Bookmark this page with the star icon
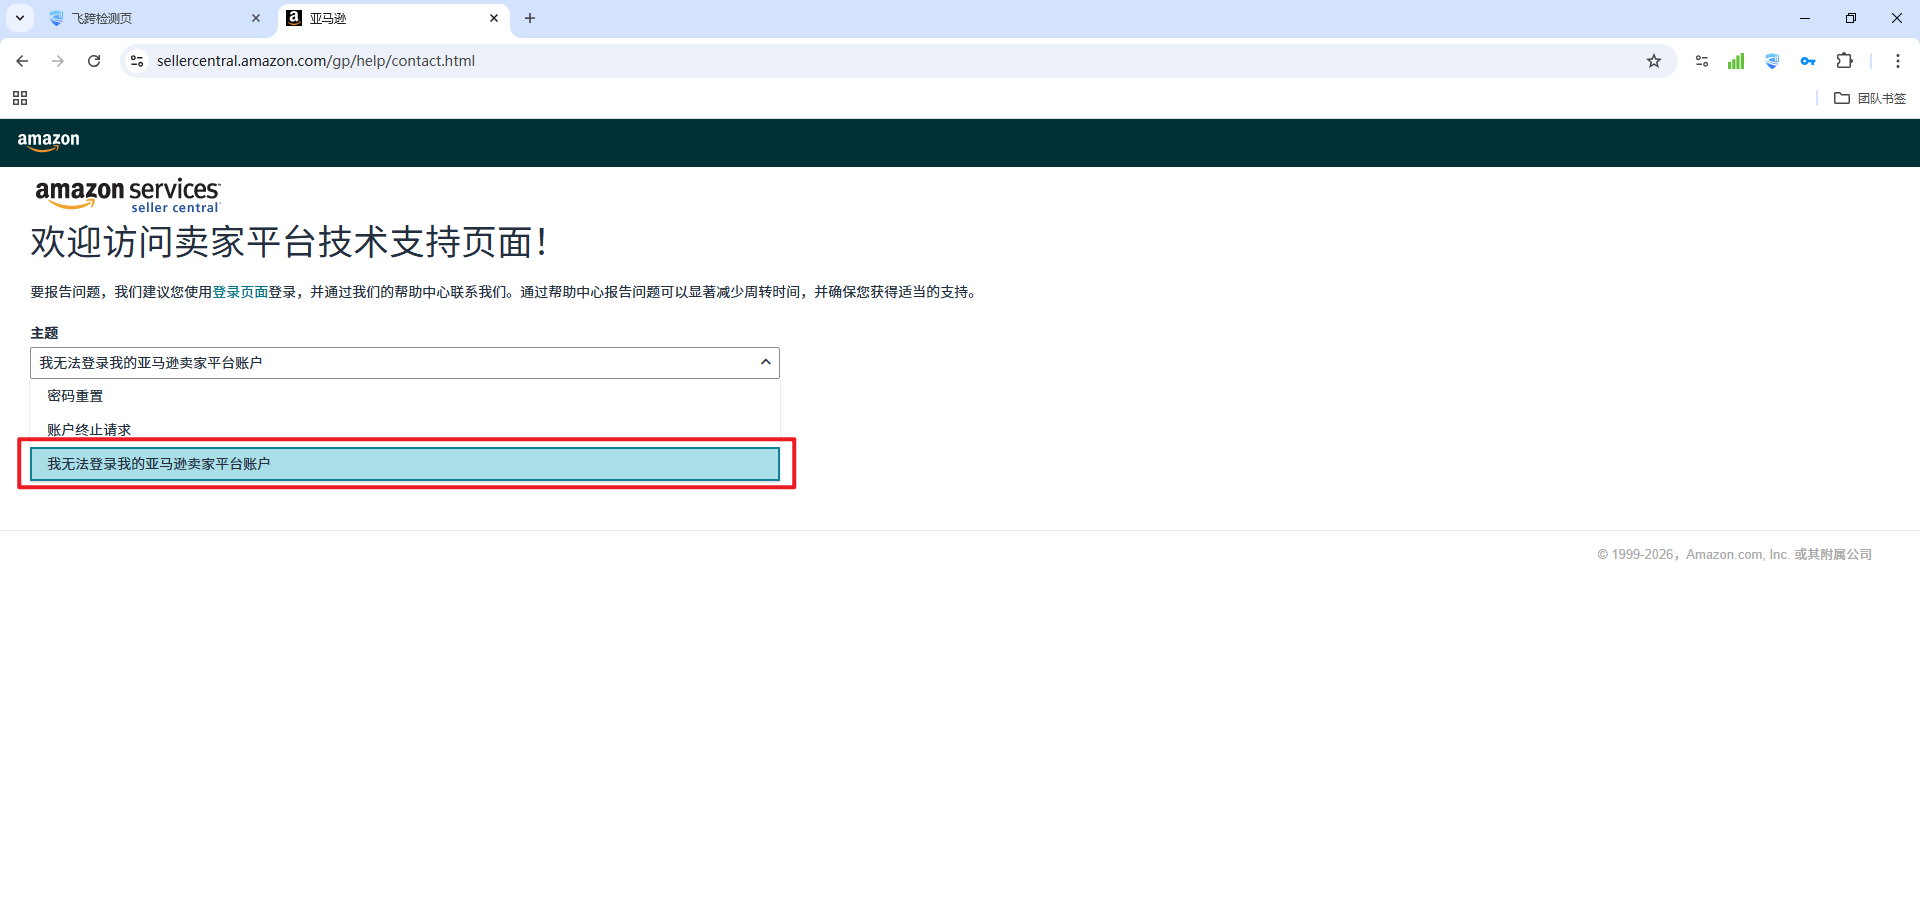The image size is (1920, 919). click(x=1654, y=61)
